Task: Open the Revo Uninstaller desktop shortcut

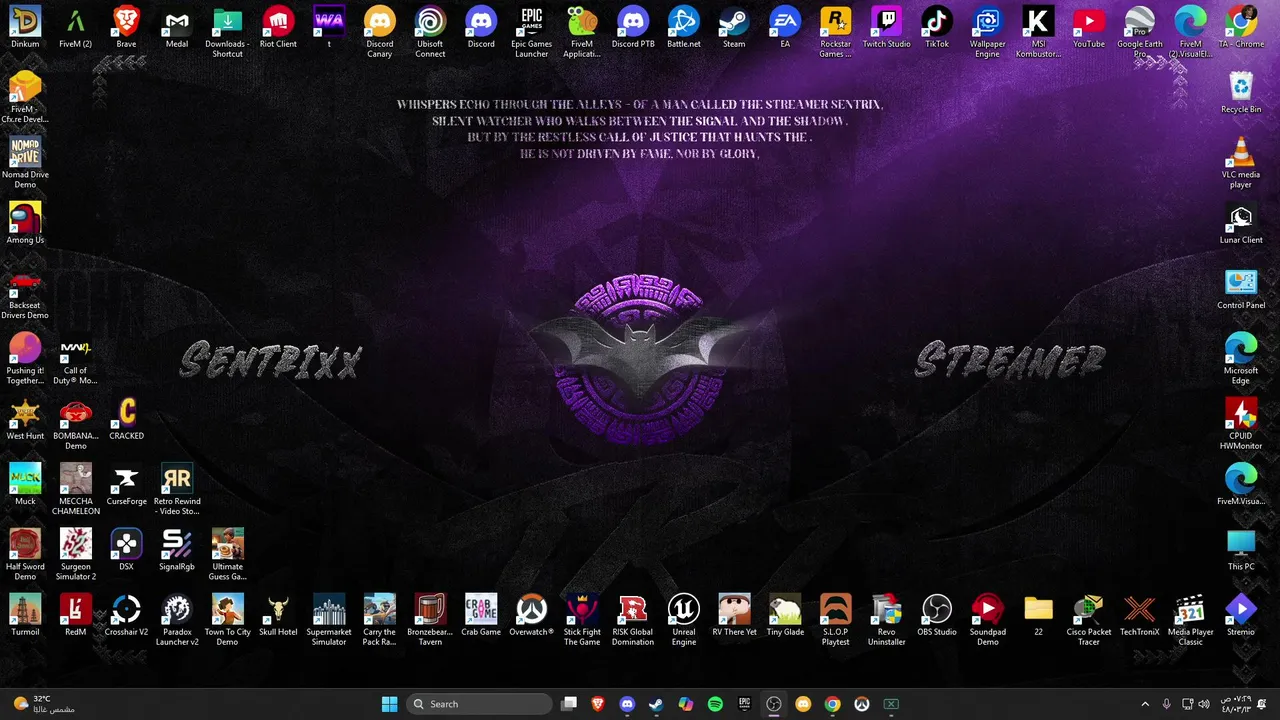Action: tap(886, 620)
